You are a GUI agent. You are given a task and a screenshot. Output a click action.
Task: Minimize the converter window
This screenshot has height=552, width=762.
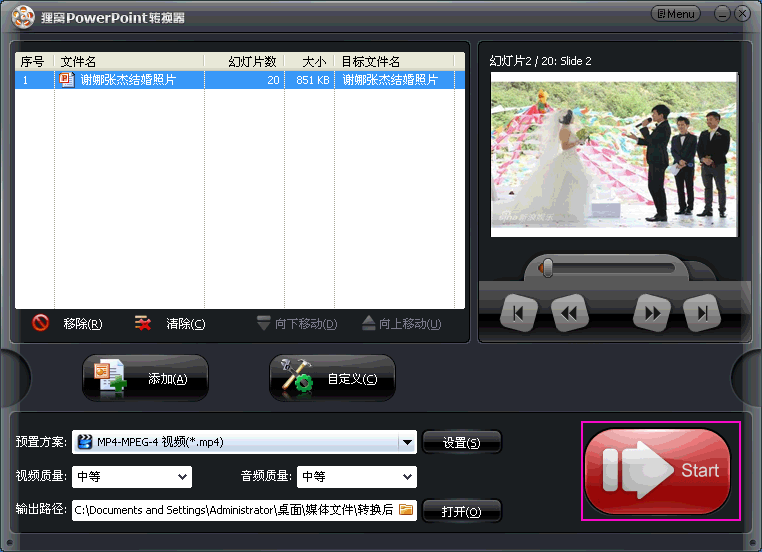point(722,14)
